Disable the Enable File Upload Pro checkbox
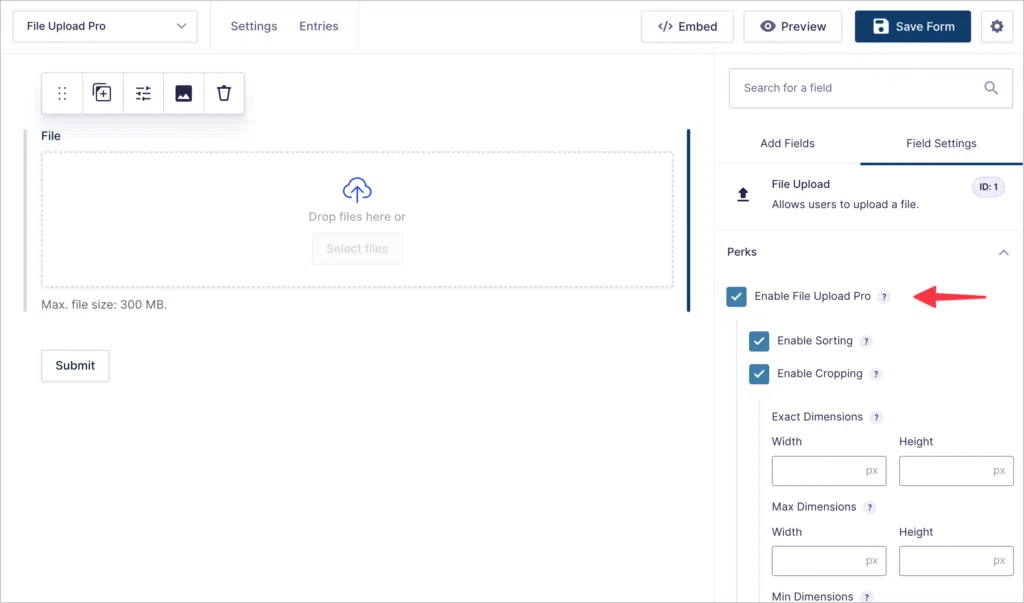Image resolution: width=1024 pixels, height=603 pixels. (737, 296)
